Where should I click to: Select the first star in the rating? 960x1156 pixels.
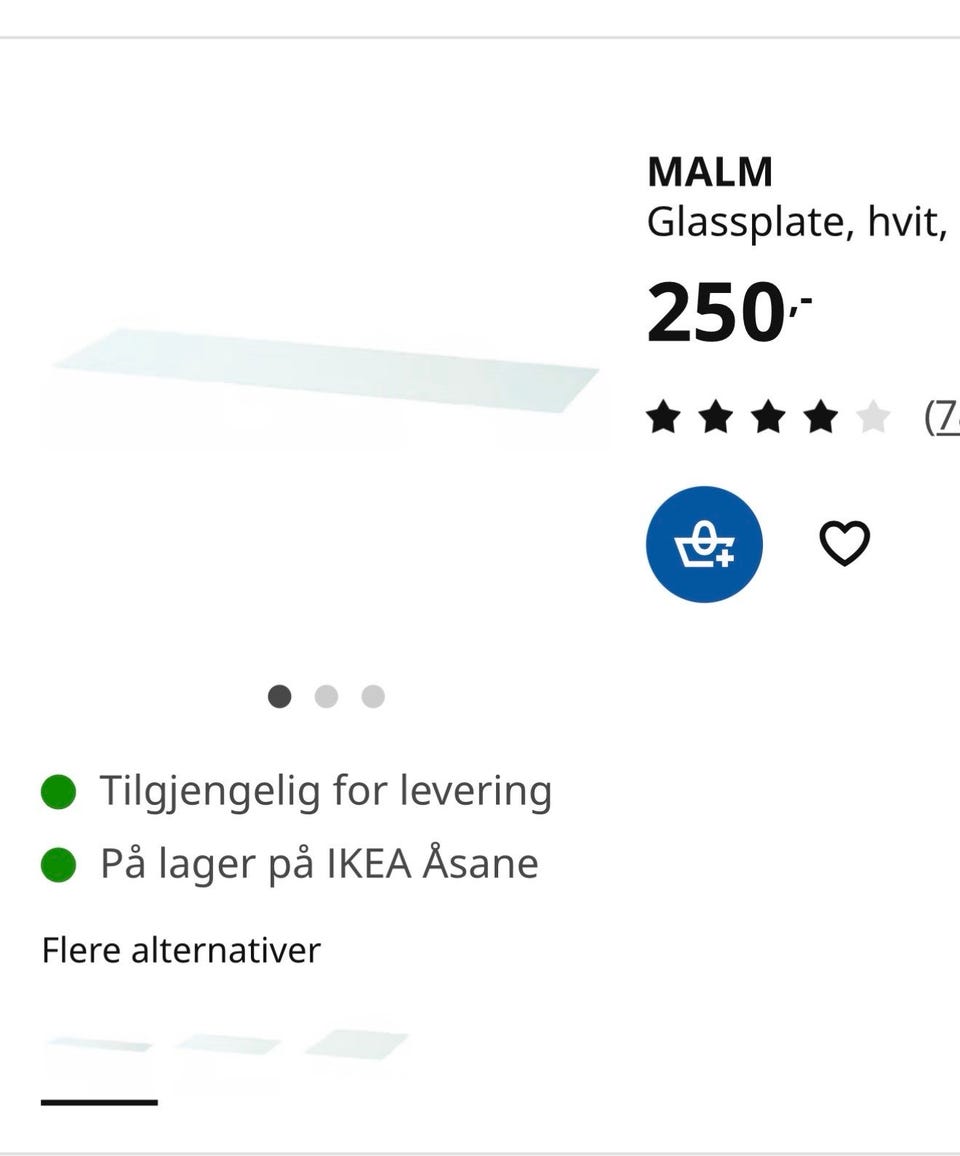pyautogui.click(x=665, y=417)
